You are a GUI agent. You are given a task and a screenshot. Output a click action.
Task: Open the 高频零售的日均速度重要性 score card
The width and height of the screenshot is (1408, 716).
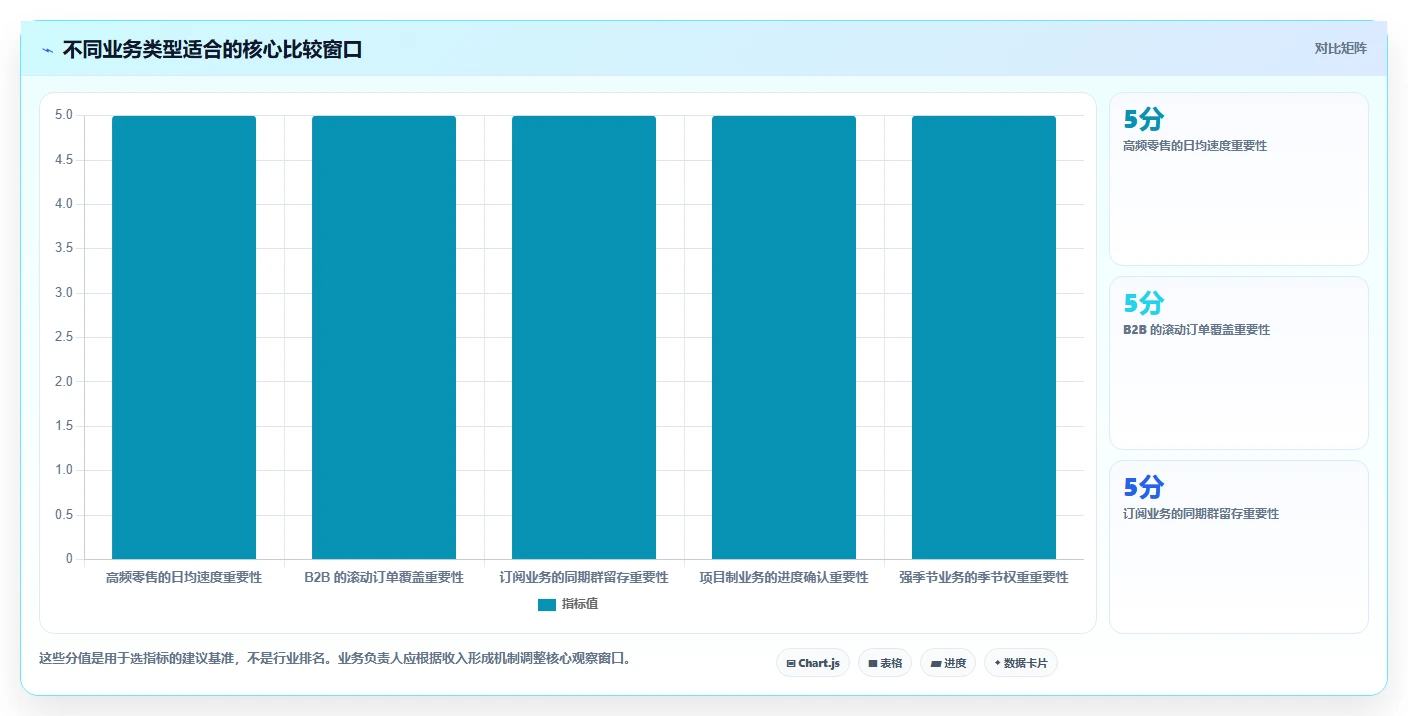click(1239, 179)
